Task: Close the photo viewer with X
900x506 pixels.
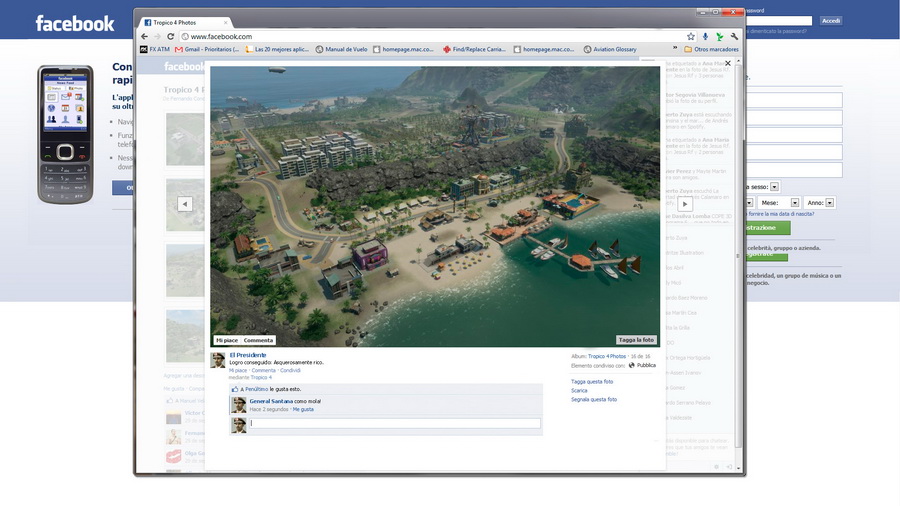Action: tap(728, 63)
